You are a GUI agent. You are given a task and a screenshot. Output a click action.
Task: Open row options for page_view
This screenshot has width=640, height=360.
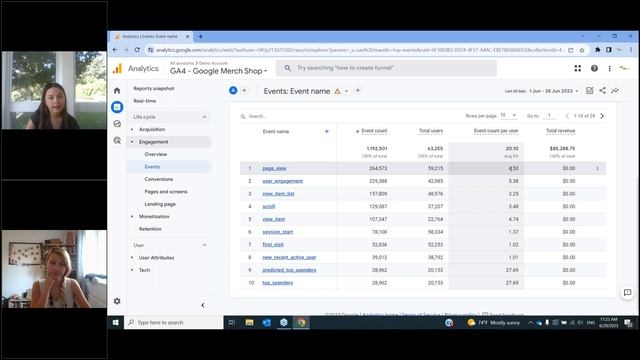coord(598,168)
